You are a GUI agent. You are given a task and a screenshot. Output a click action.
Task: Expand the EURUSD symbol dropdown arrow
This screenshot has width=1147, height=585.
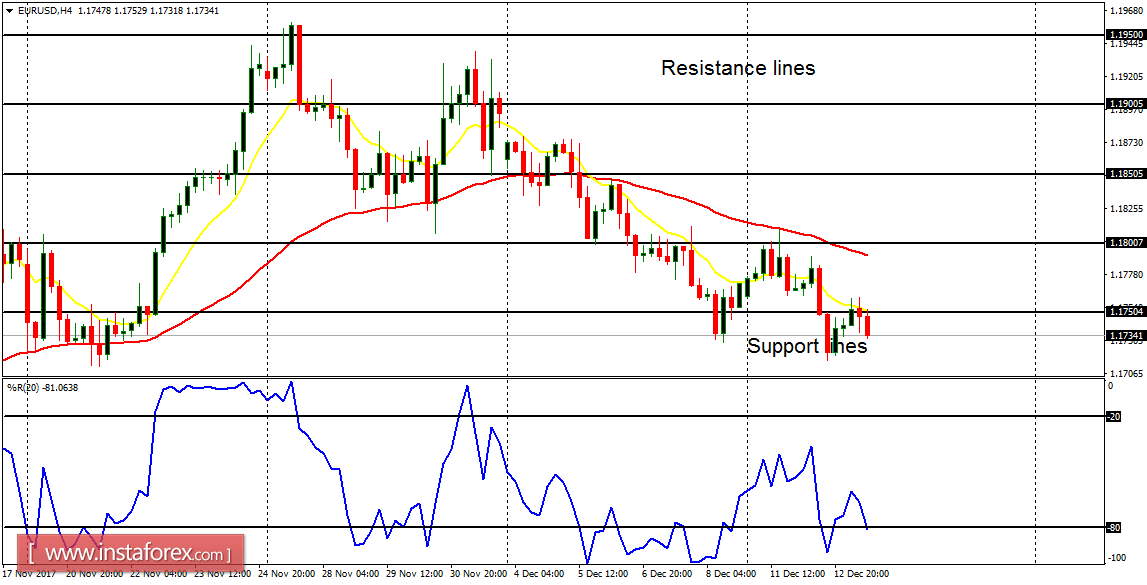click(10, 9)
